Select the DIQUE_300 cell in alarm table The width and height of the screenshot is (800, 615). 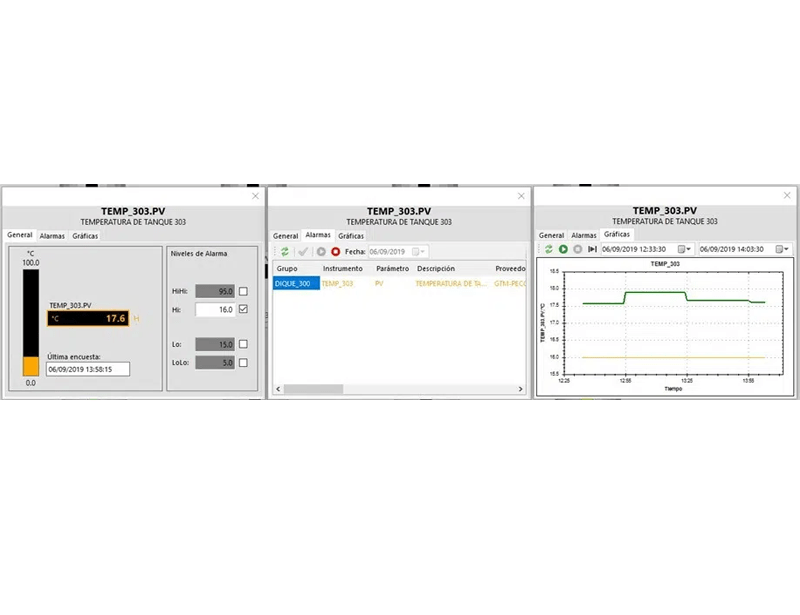point(296,283)
